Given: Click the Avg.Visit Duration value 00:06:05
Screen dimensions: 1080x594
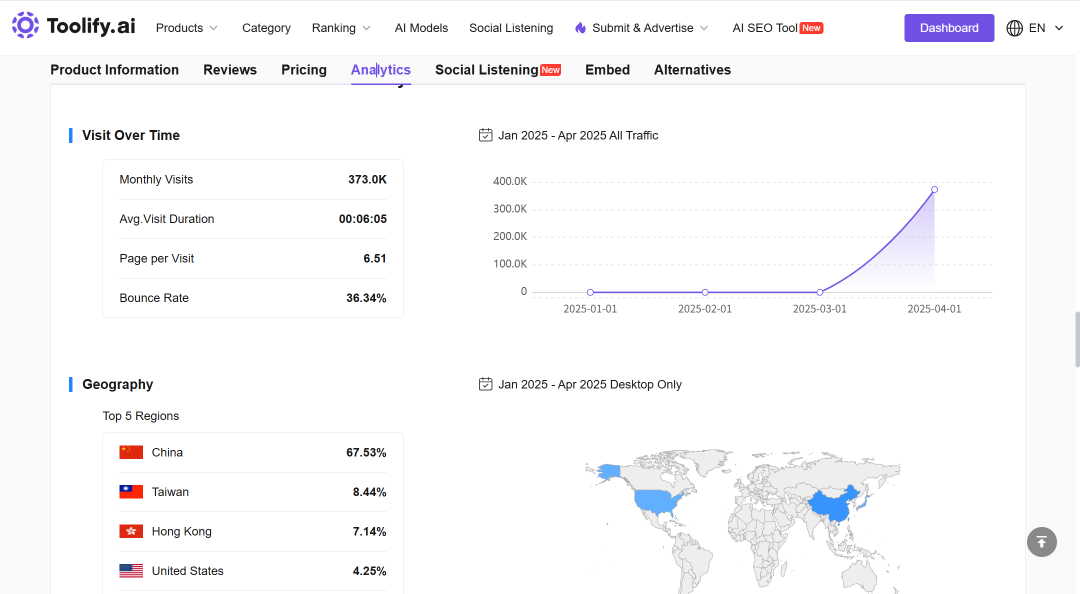Looking at the screenshot, I should pyautogui.click(x=362, y=219).
